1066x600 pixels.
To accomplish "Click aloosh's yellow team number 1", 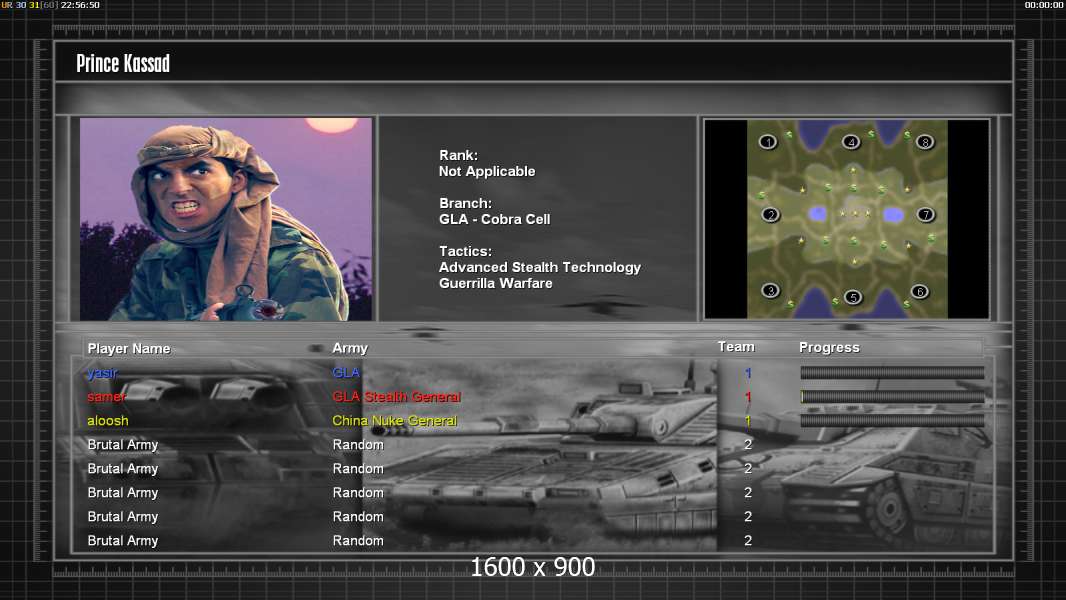I will (748, 421).
